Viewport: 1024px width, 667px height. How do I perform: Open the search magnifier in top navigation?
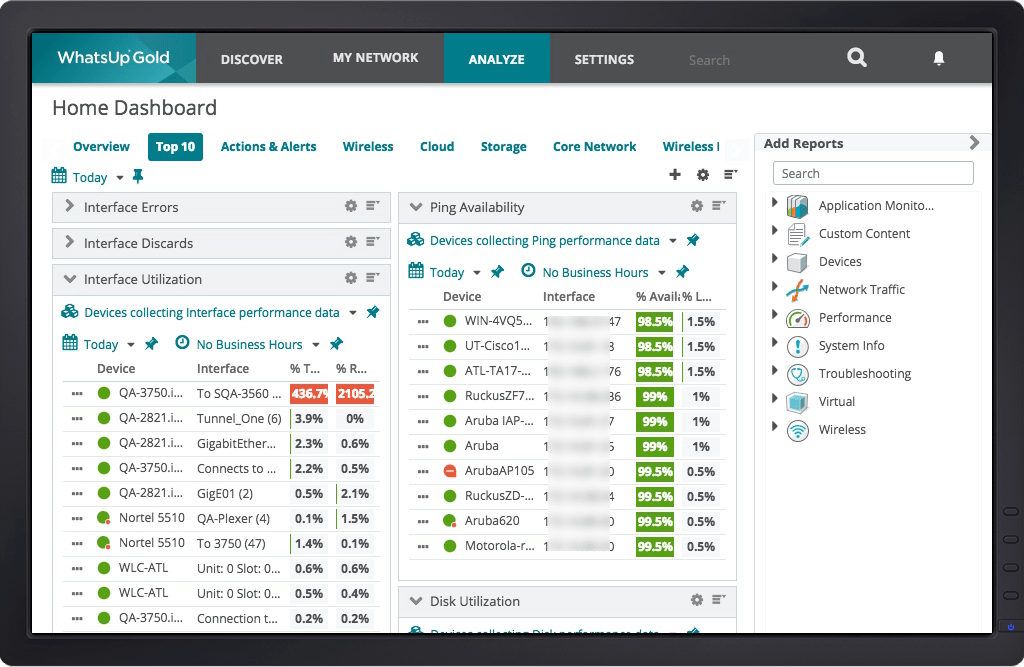point(857,59)
